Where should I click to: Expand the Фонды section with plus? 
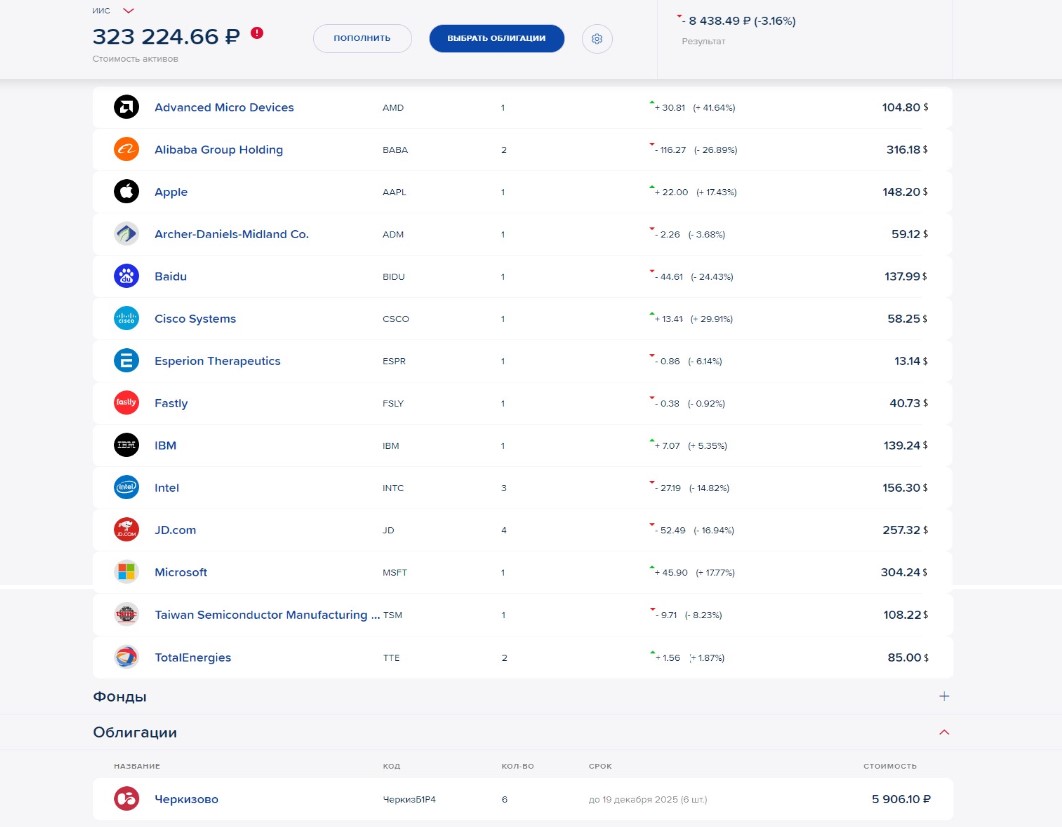point(944,696)
